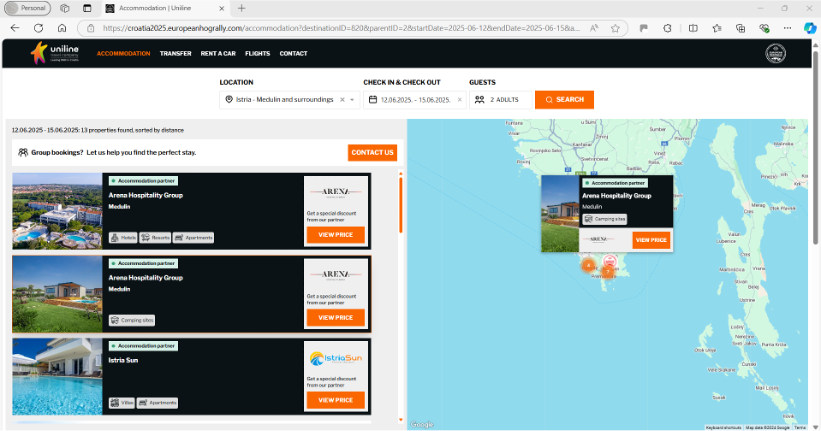Open browser settings and more menu
The height and width of the screenshot is (431, 821).
pos(787,28)
